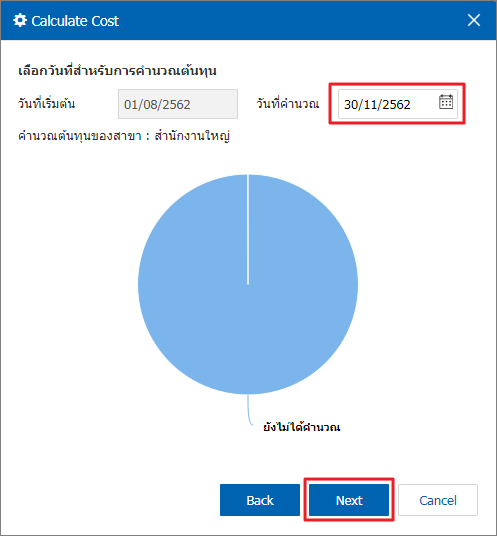Click the คำนวณต้นทุนของสาขา label text
Viewport: 497px width, 536px height.
[80, 136]
